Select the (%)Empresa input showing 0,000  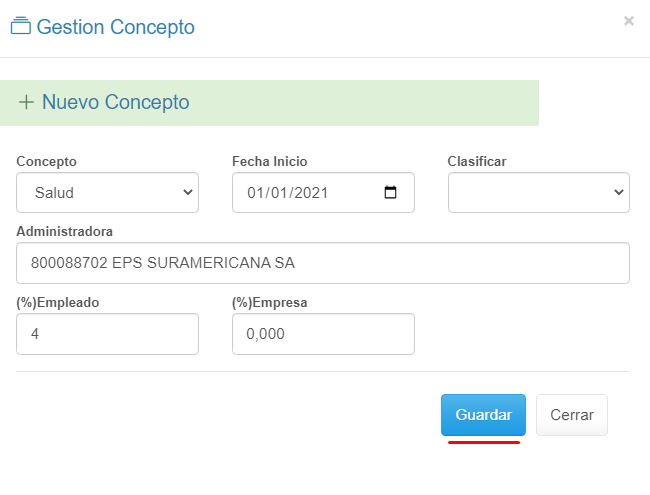323,334
